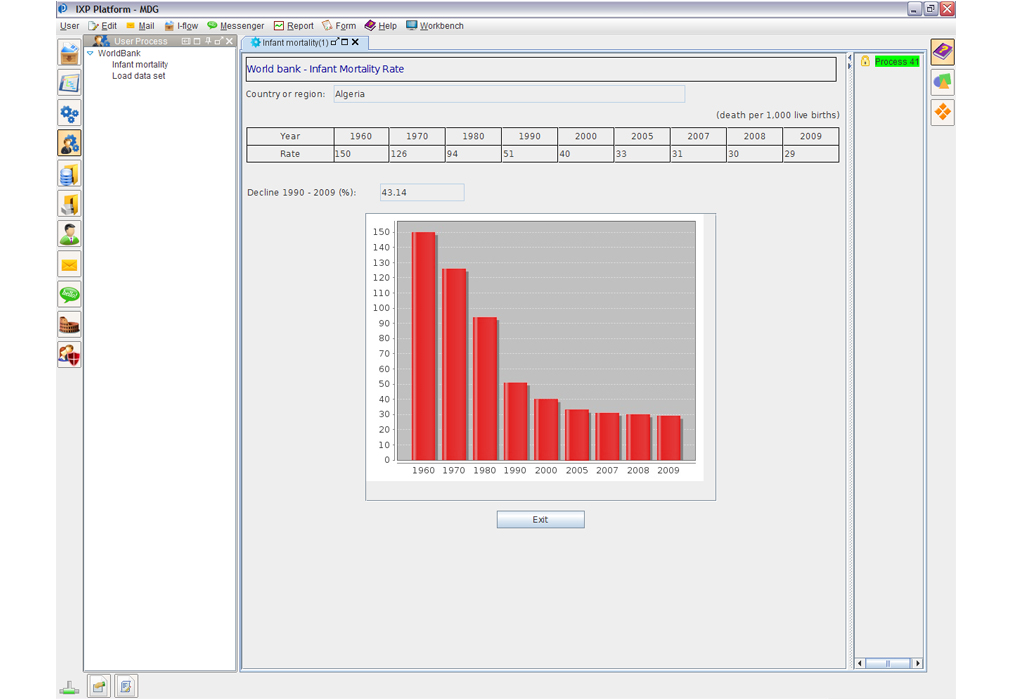Click the bottom toolbar document icon
1015x700 pixels.
click(126, 686)
